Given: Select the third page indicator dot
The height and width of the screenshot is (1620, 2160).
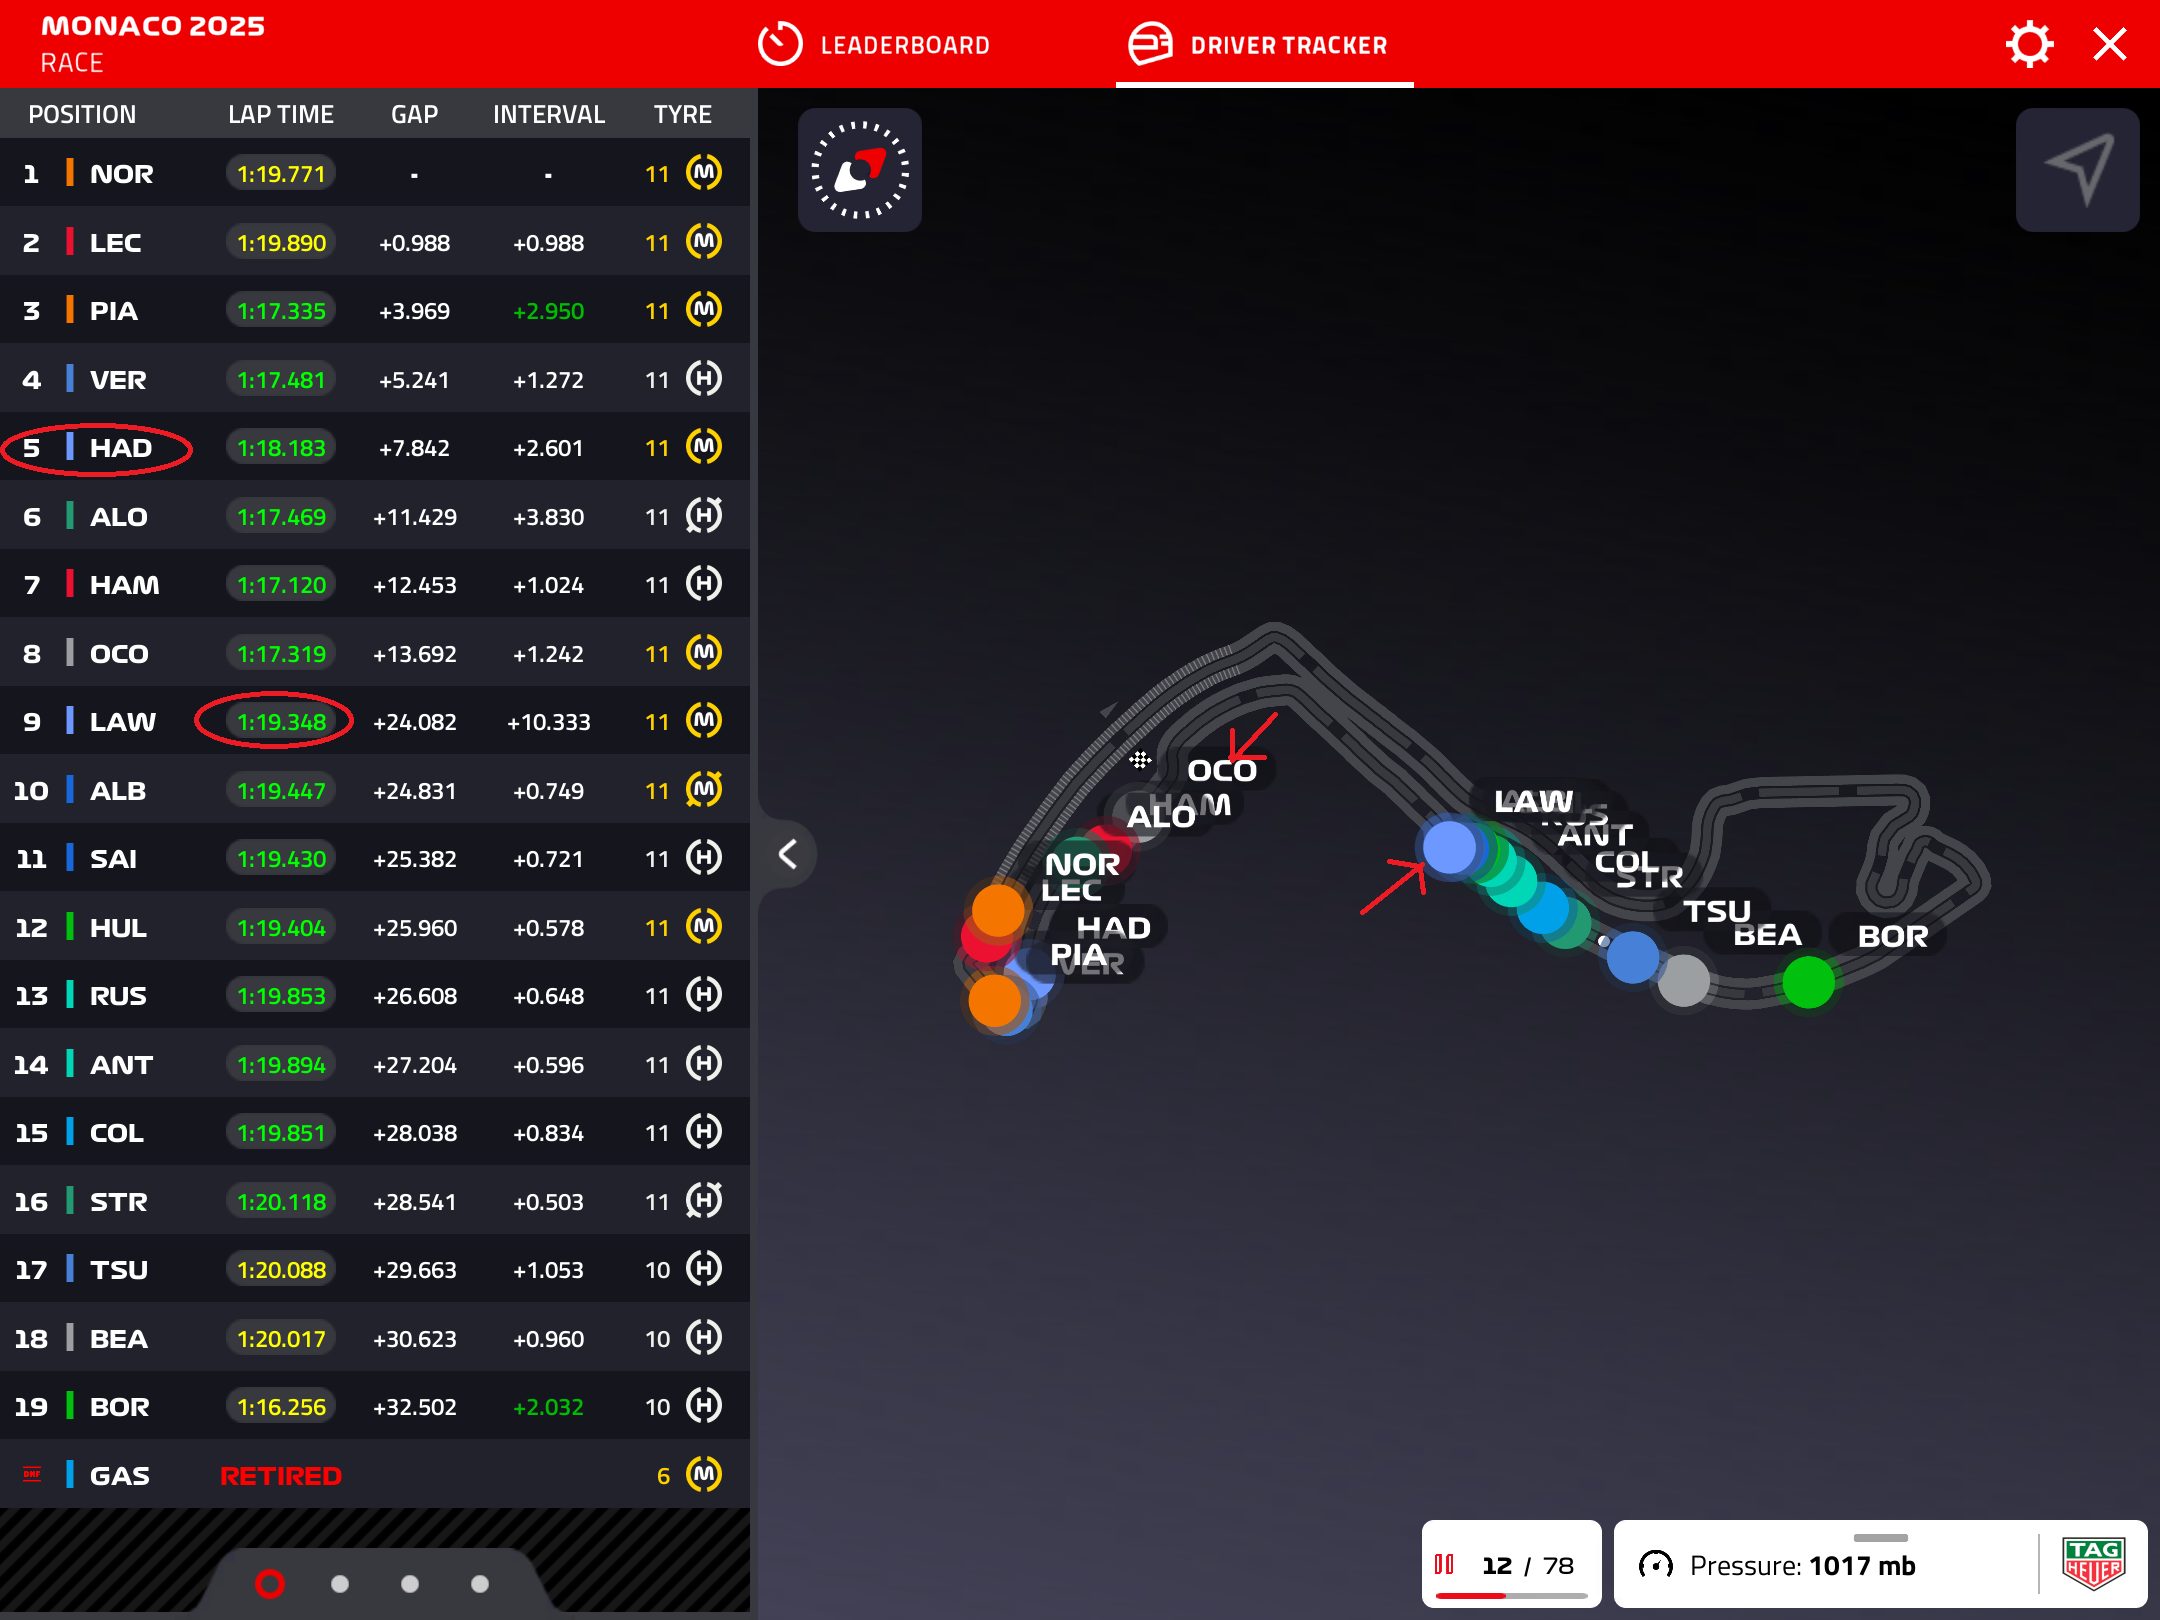Looking at the screenshot, I should [x=410, y=1584].
